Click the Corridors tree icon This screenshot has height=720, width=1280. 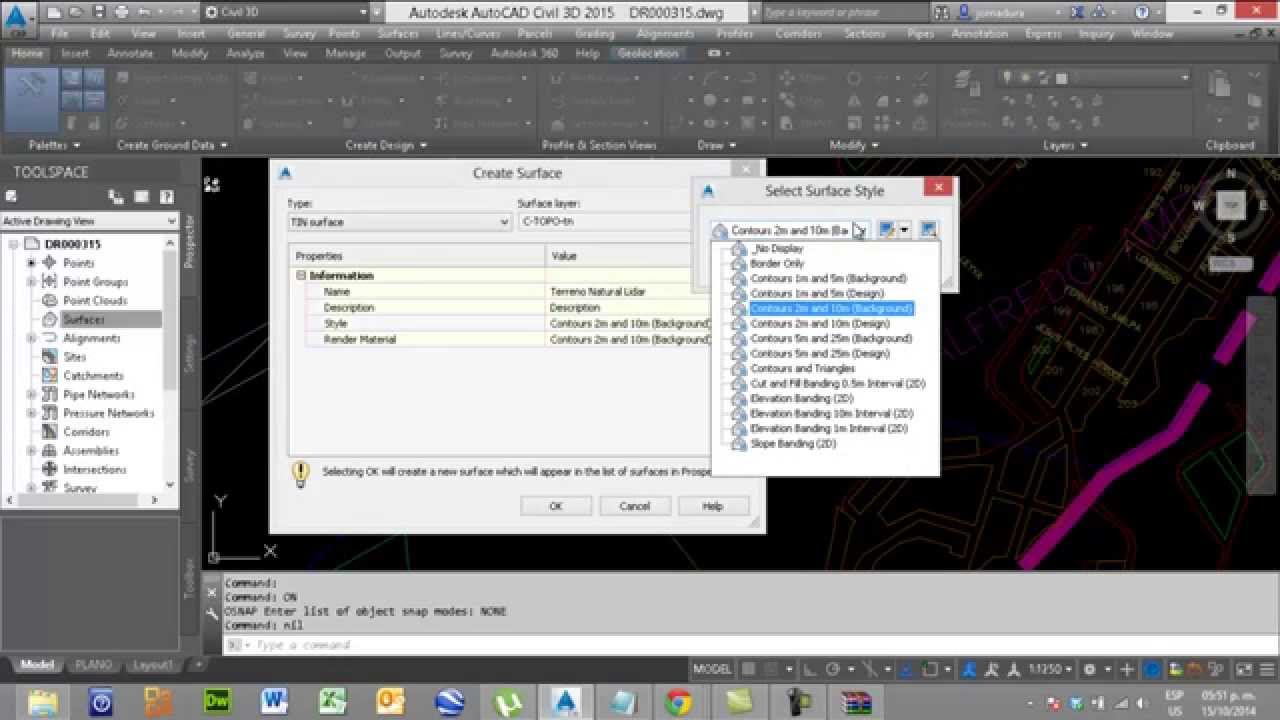[x=48, y=432]
